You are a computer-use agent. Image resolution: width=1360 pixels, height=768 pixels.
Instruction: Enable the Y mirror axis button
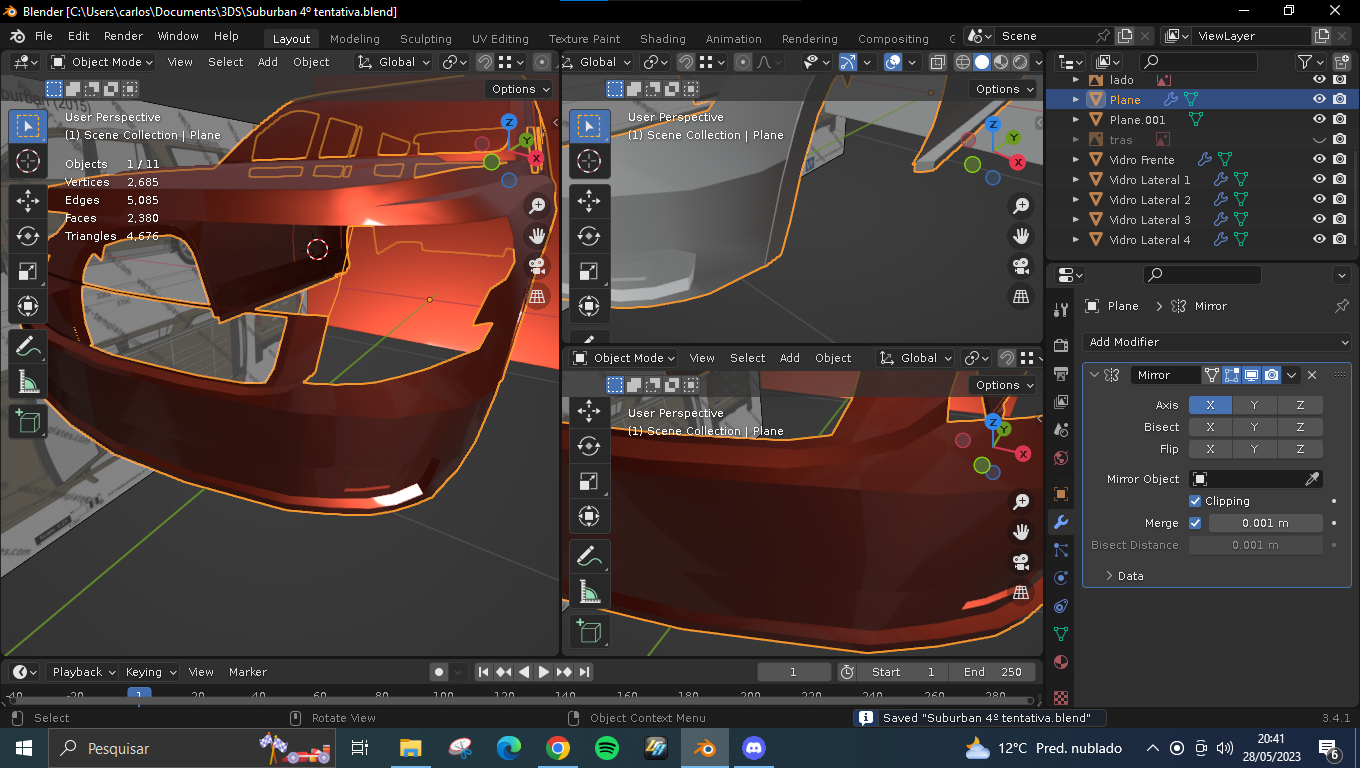coord(1255,405)
